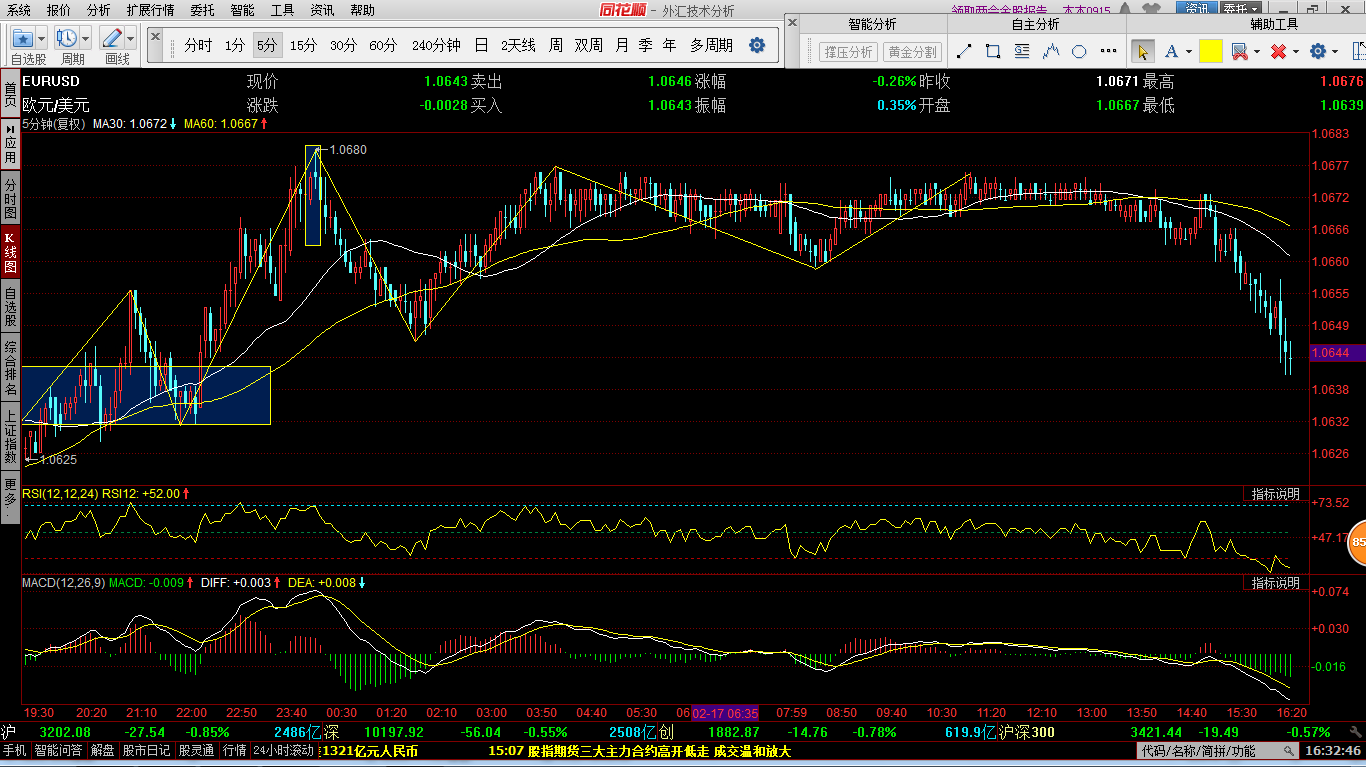Show more drawing tools ellipsis
The height and width of the screenshot is (767, 1366).
point(1107,52)
